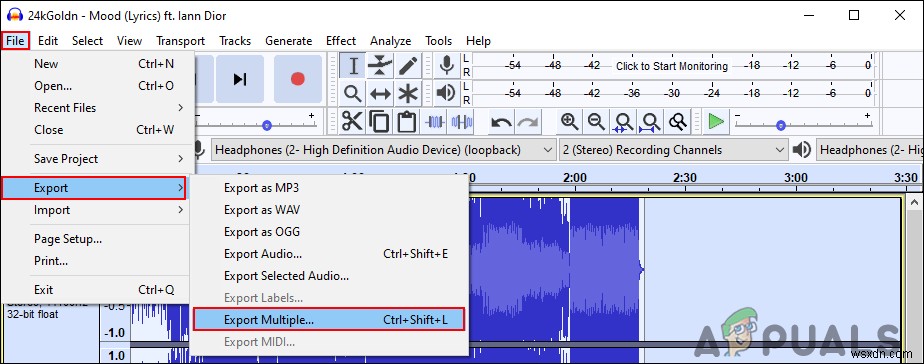
Task: Click the playback meter speaker icon
Action: pyautogui.click(x=447, y=92)
